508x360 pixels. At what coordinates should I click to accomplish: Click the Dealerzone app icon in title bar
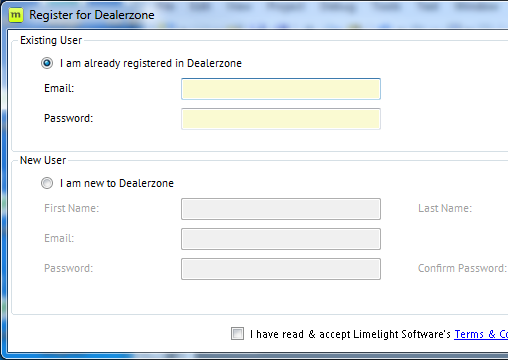click(15, 15)
